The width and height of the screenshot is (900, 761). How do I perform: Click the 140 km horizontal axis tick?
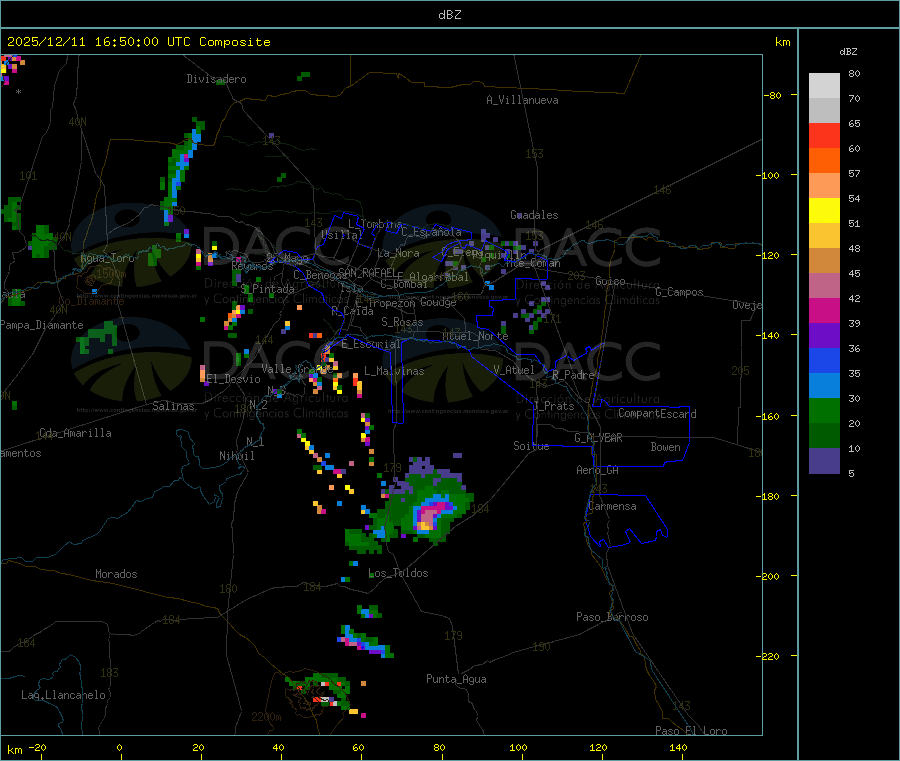[x=678, y=748]
